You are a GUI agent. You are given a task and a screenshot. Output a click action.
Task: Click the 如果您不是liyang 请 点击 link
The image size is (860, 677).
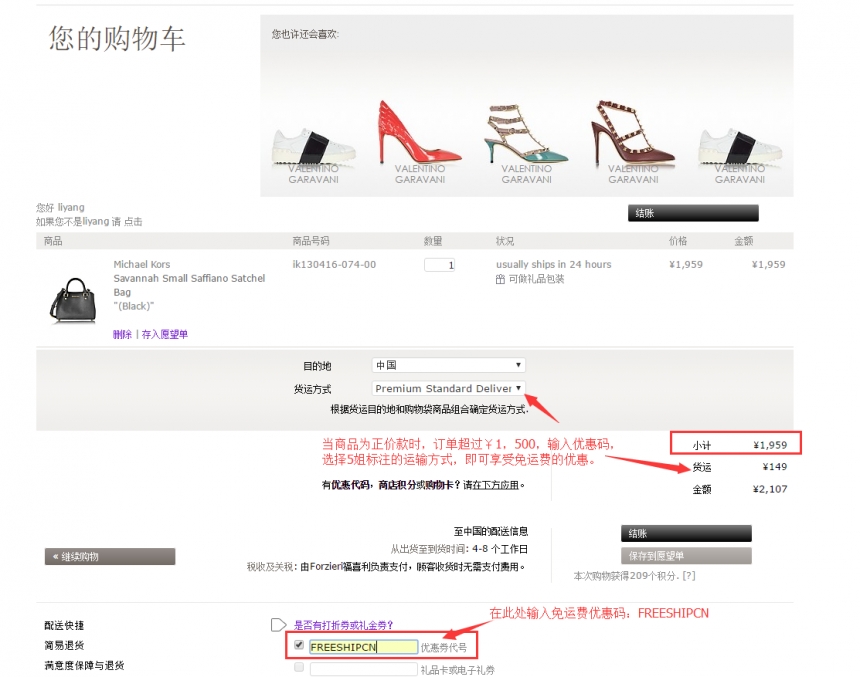[x=89, y=222]
